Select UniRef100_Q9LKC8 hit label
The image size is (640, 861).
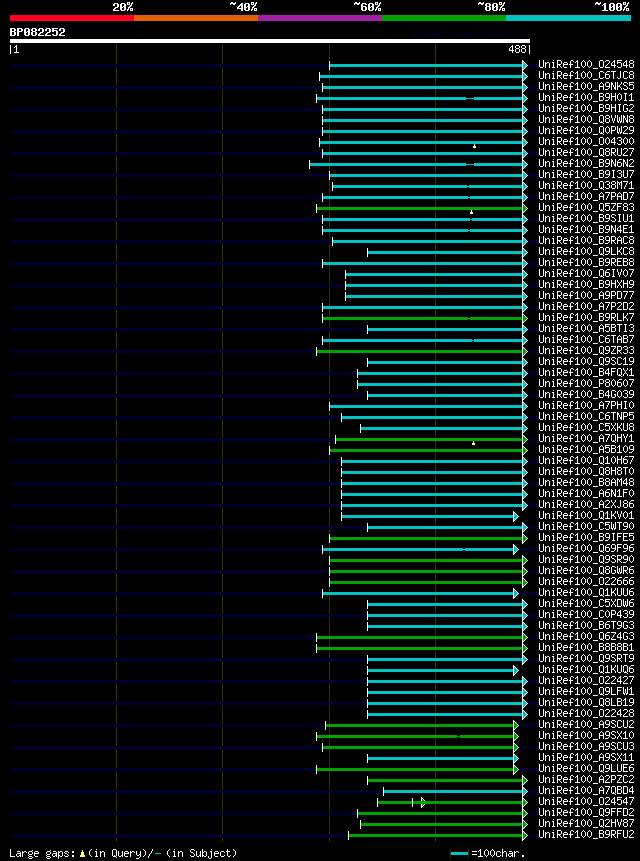[586, 251]
